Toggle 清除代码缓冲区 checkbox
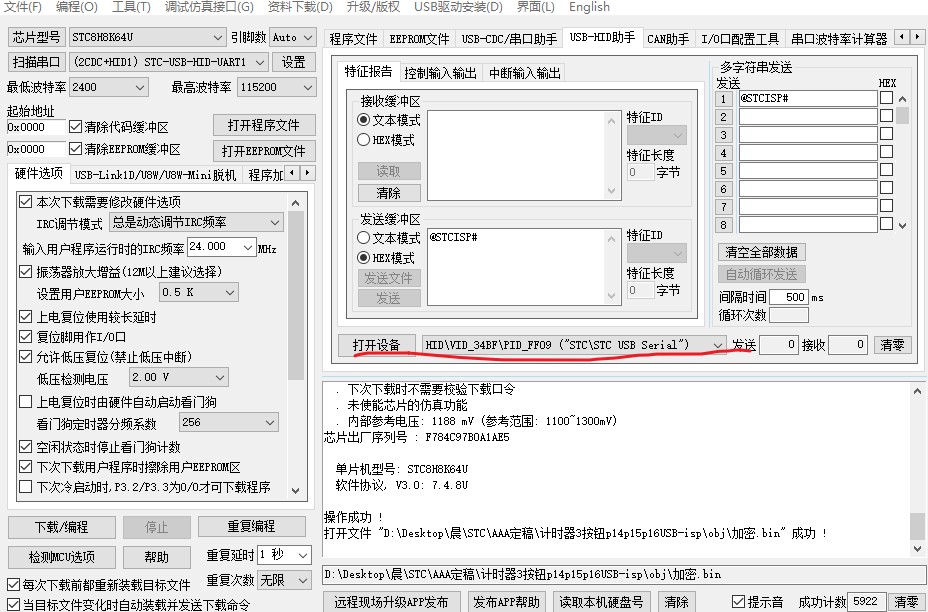The height and width of the screenshot is (612, 928). (x=75, y=127)
